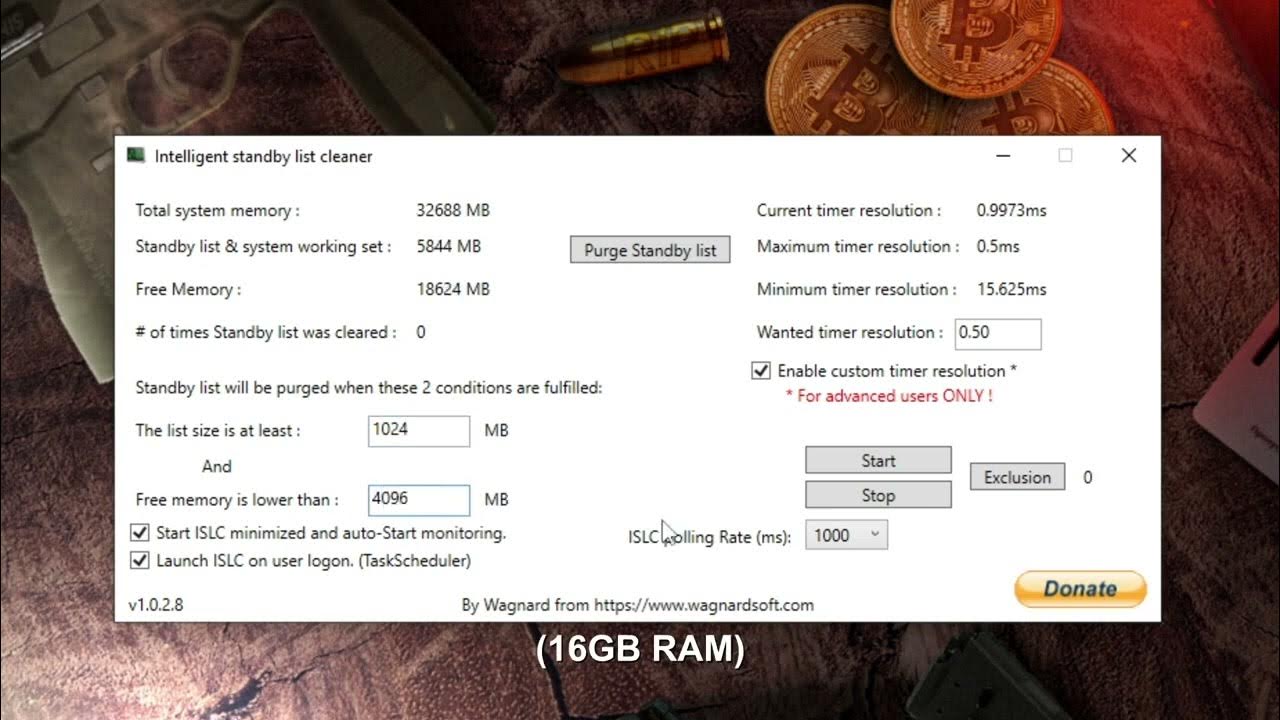Click minimum timer resolution value 15.625ms
The image size is (1280, 720).
[1011, 289]
